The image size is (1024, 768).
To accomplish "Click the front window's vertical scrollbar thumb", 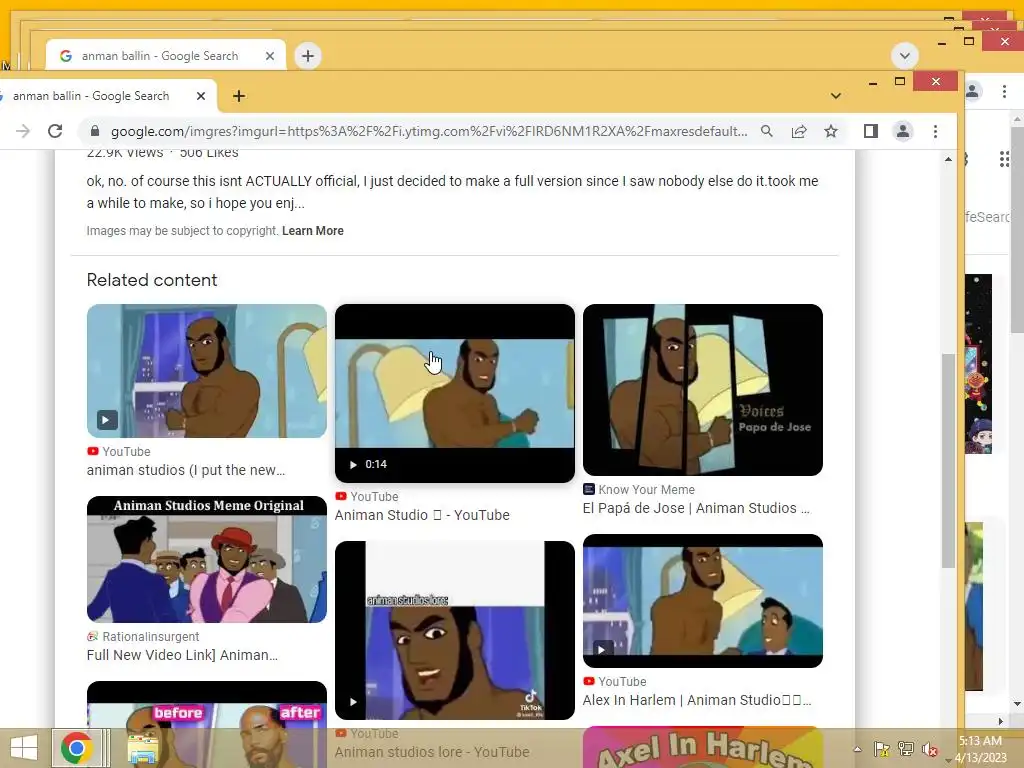I will tap(948, 461).
